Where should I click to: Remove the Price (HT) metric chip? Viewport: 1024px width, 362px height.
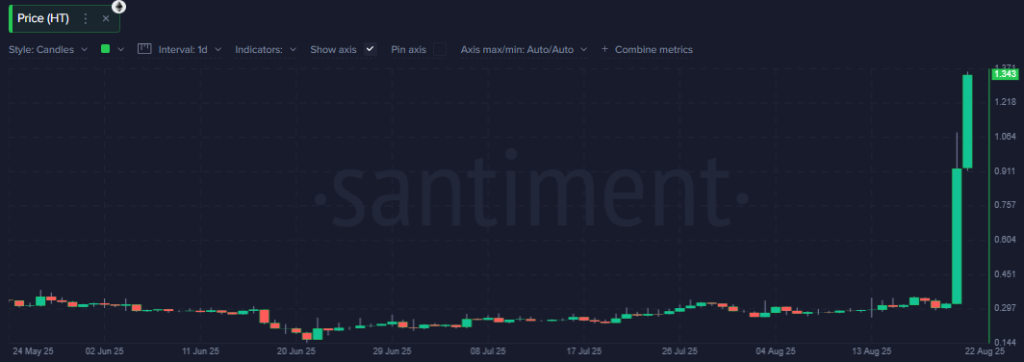click(106, 18)
